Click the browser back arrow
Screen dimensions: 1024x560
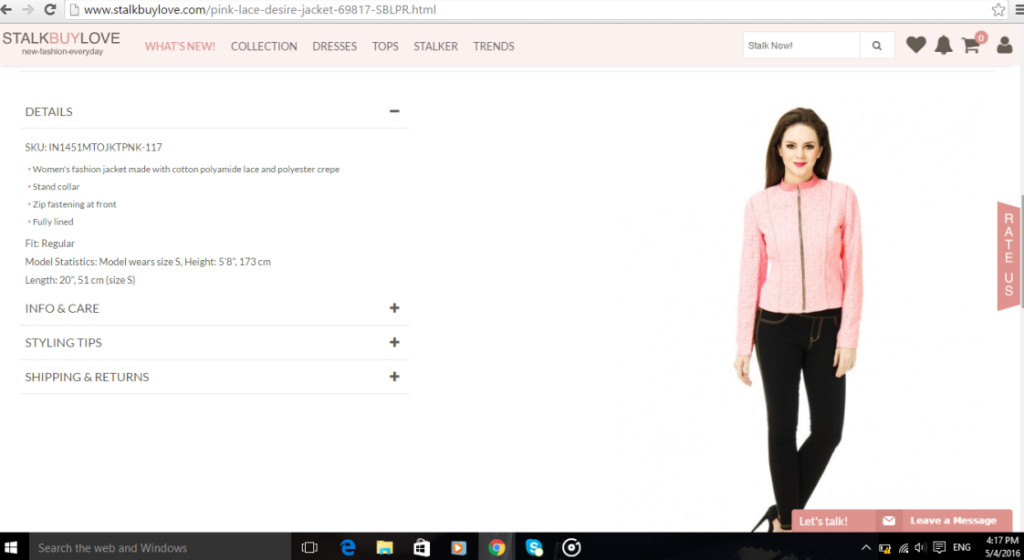(x=6, y=10)
